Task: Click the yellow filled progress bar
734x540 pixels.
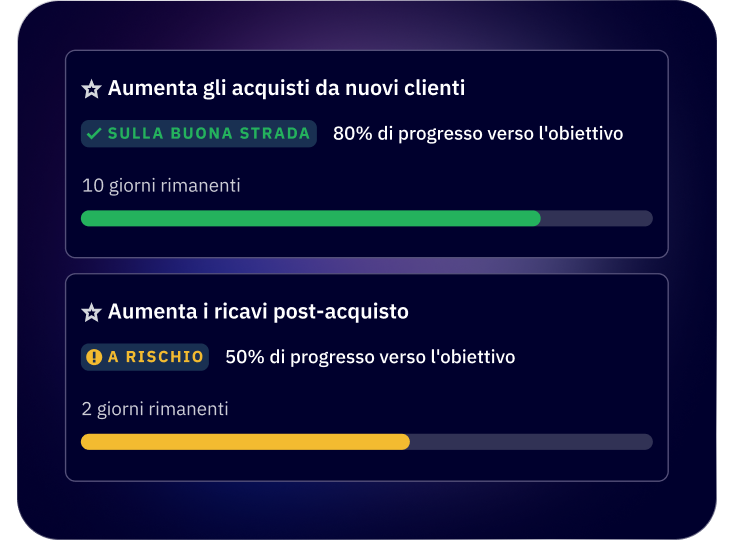Action: [x=245, y=442]
